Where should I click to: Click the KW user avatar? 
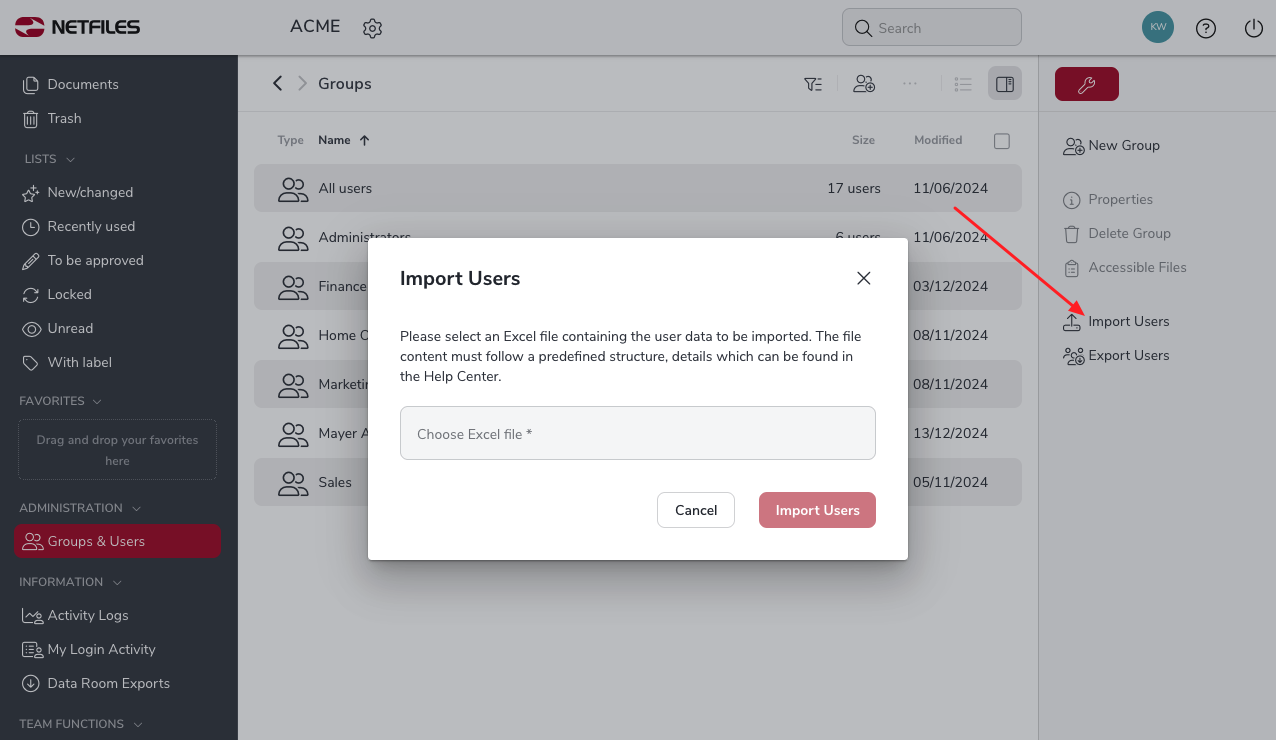(x=1158, y=28)
